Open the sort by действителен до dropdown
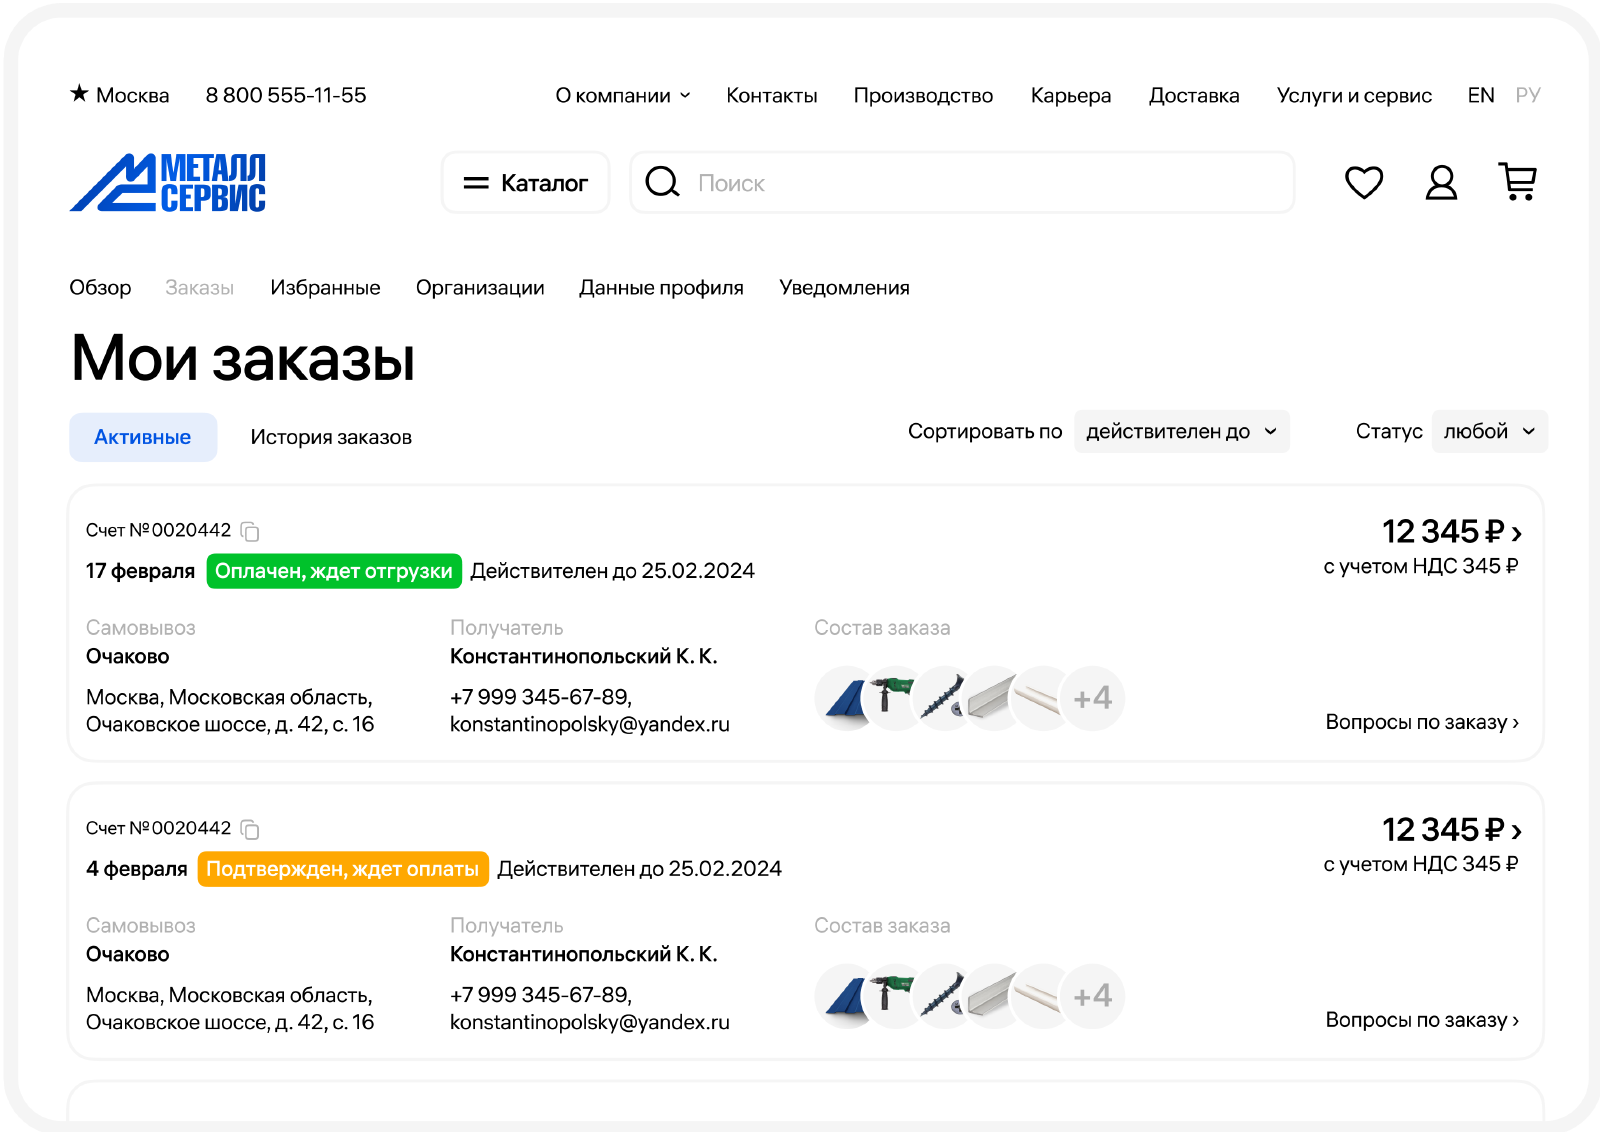1600x1132 pixels. (1181, 431)
